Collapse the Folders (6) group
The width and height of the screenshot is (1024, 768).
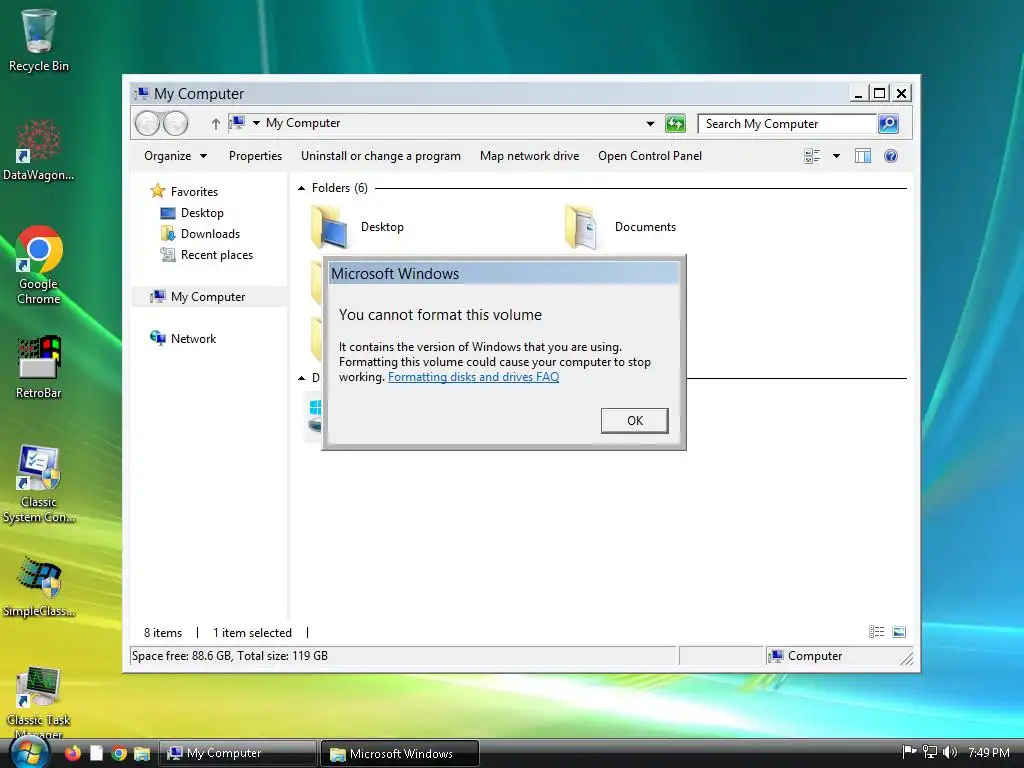(x=301, y=188)
